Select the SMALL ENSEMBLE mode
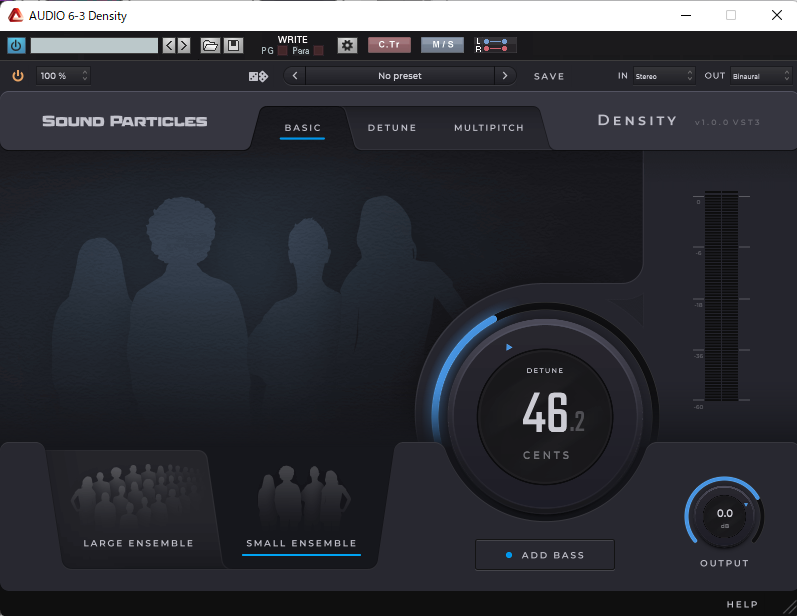 tap(301, 508)
